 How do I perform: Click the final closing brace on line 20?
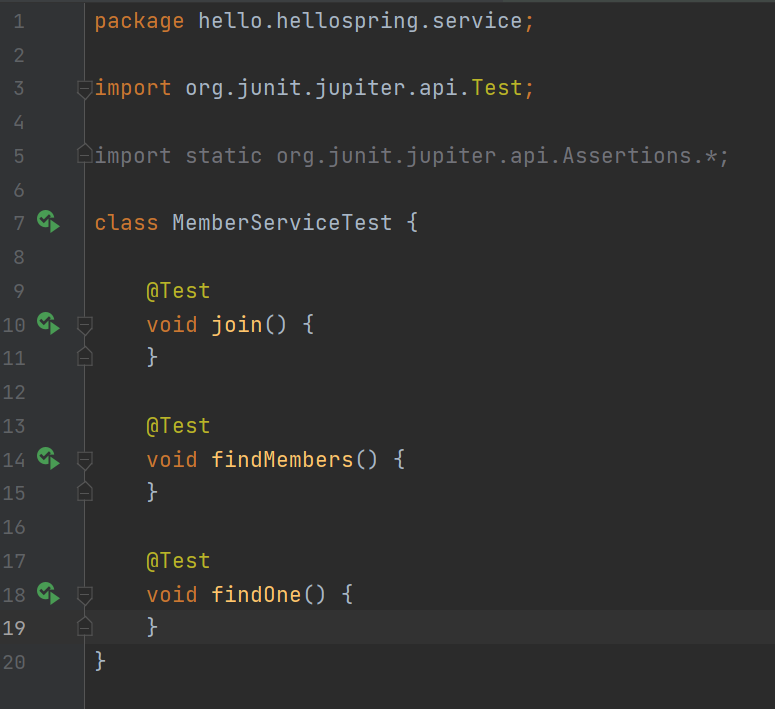(x=100, y=662)
